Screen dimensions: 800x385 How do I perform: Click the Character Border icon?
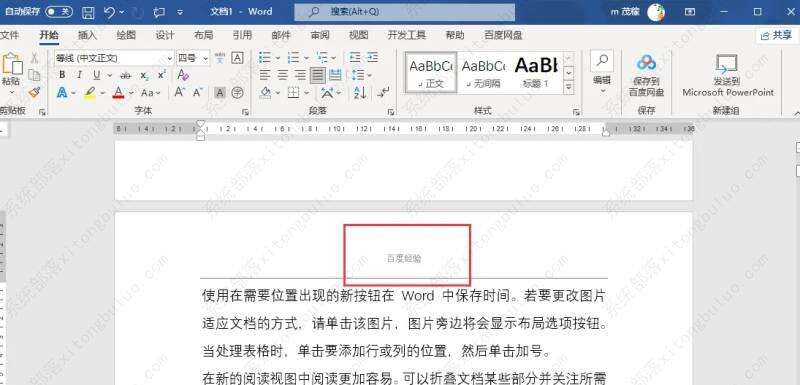coord(237,58)
